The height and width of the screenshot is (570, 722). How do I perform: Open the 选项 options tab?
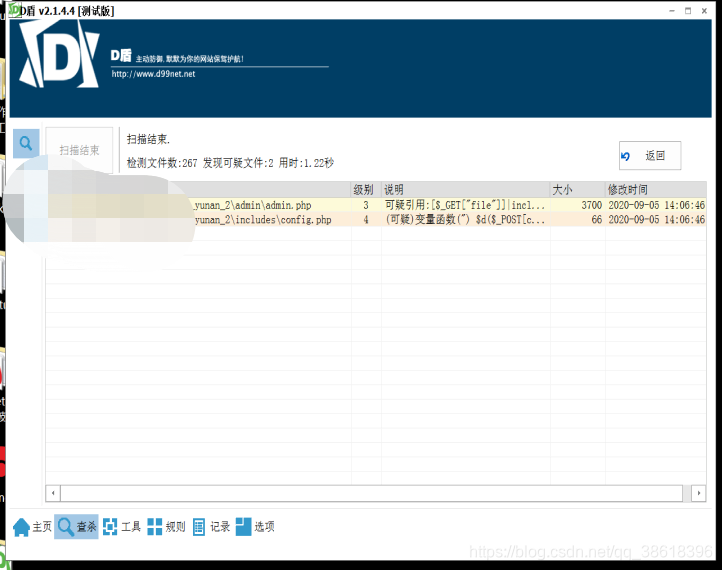click(x=255, y=527)
